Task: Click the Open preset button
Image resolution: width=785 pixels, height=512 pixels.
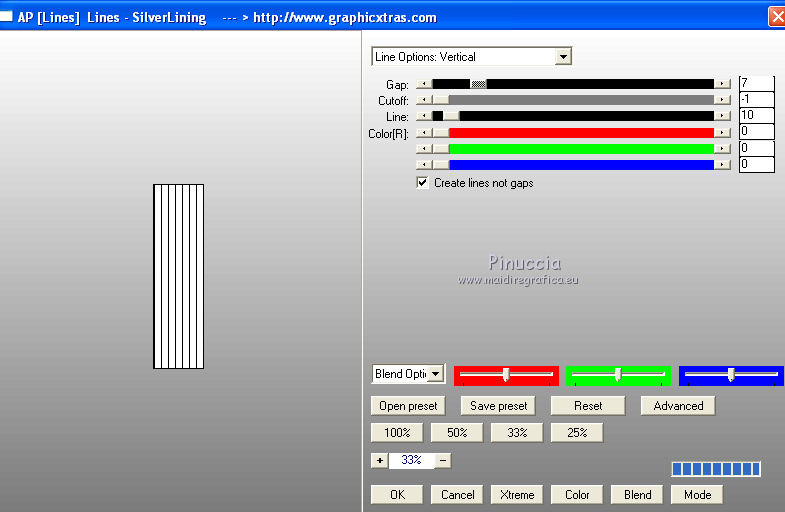Action: 408,405
